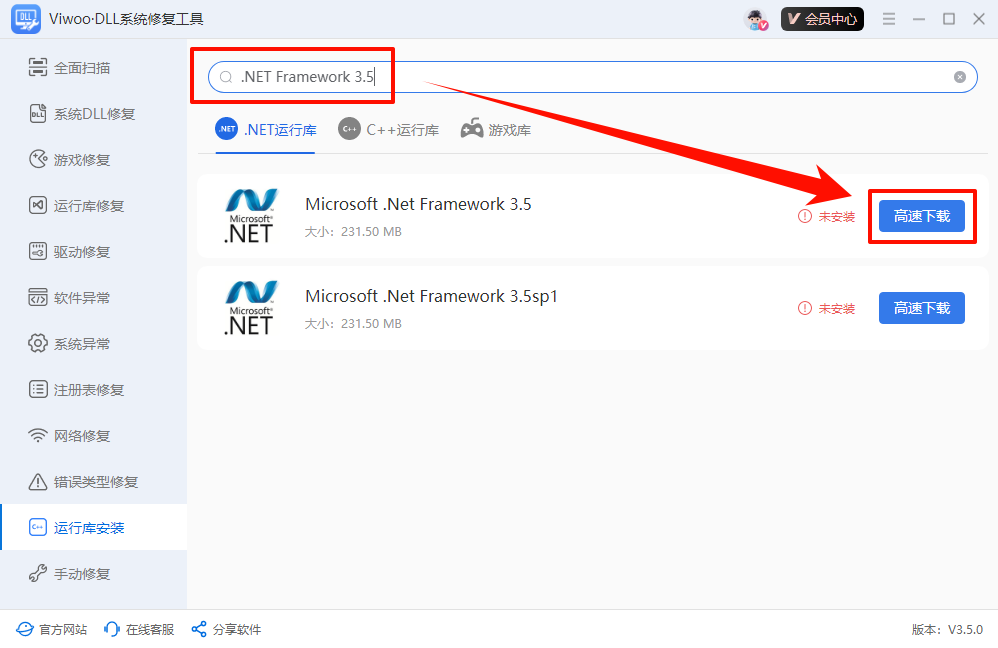Clear the search box text

pos(960,77)
